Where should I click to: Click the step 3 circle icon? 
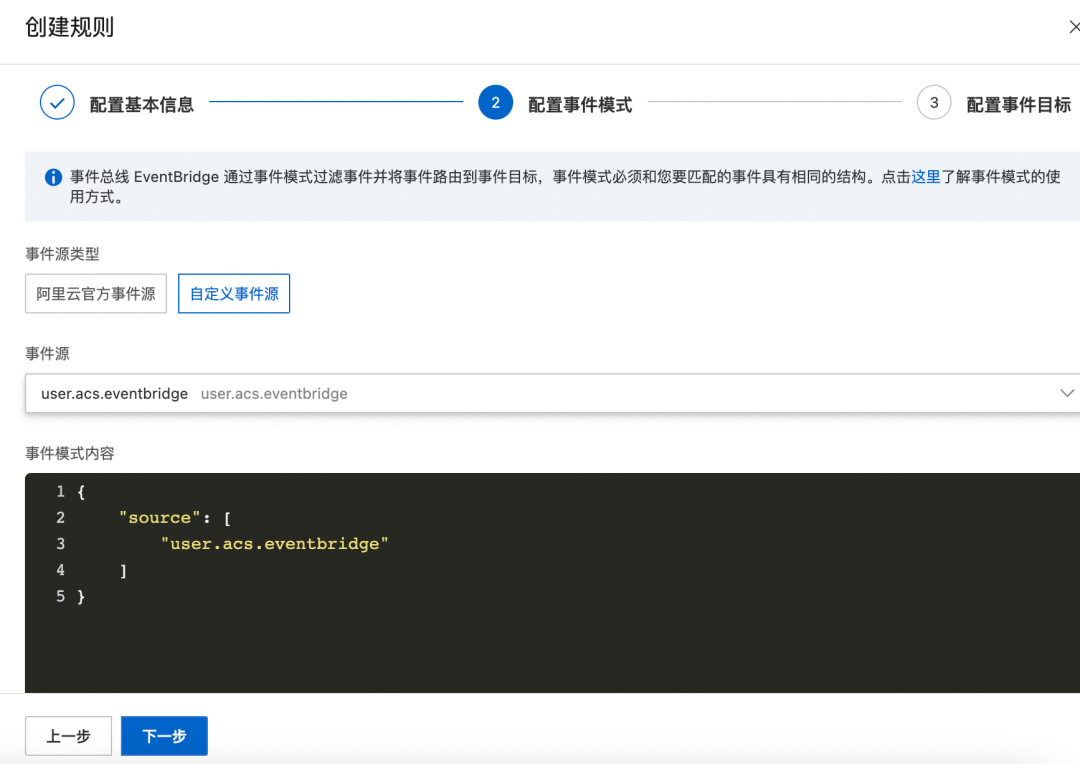[x=934, y=103]
